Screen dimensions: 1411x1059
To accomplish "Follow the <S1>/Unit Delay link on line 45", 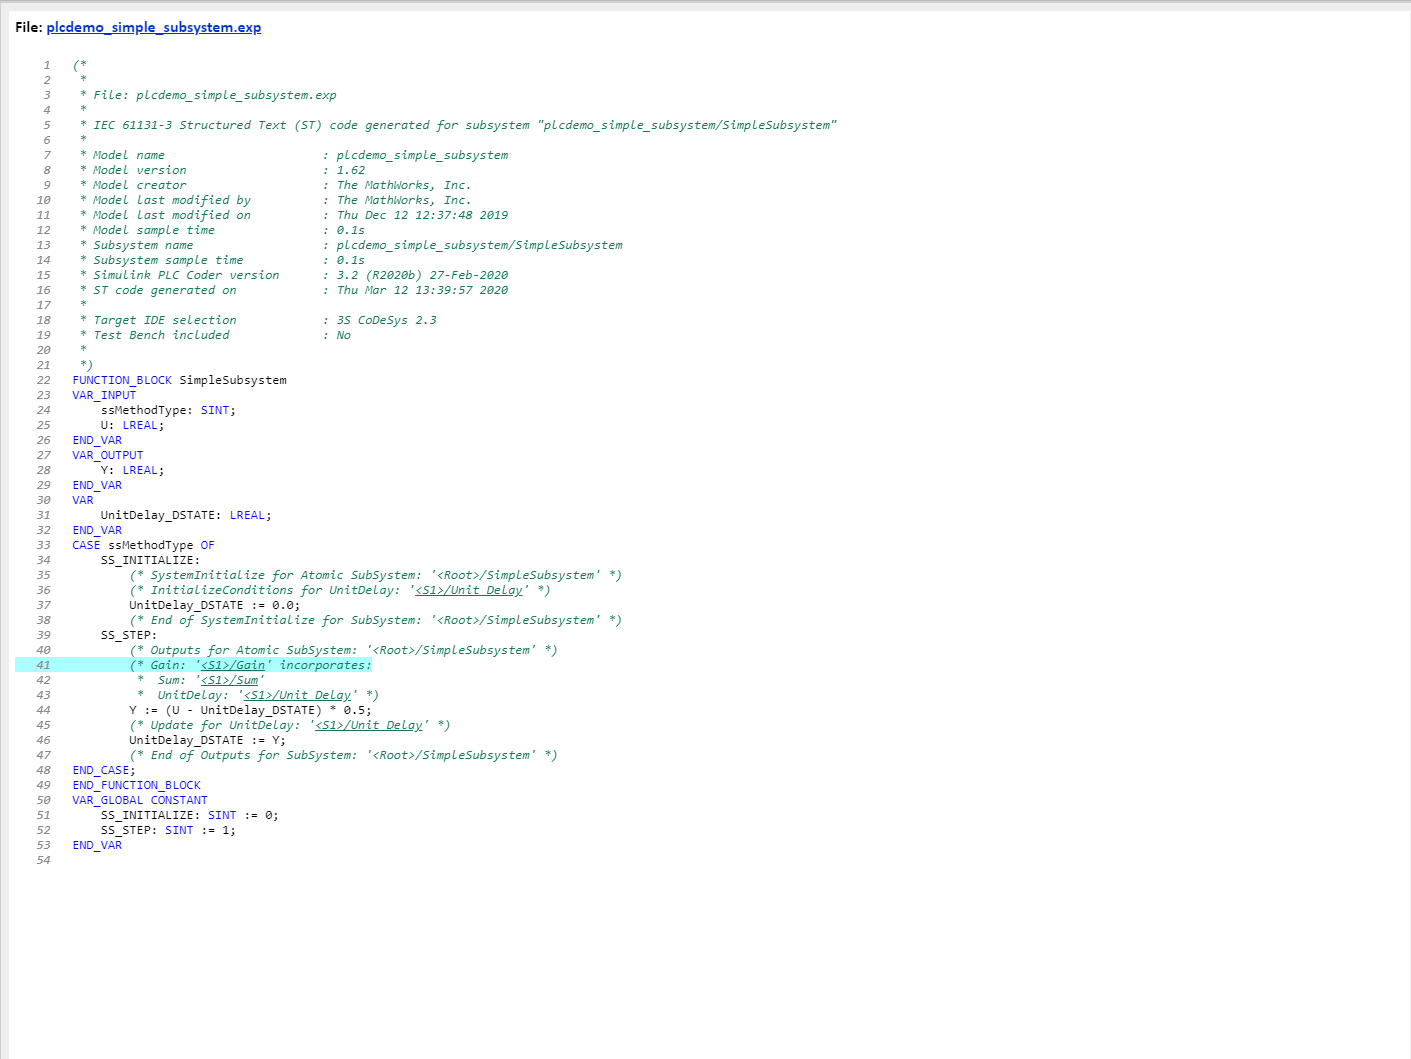I will [x=369, y=725].
